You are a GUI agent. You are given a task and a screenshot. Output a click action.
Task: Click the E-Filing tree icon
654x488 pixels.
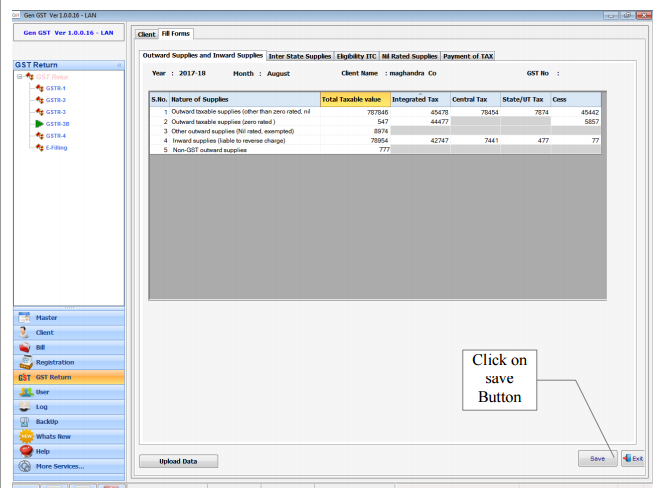click(40, 148)
